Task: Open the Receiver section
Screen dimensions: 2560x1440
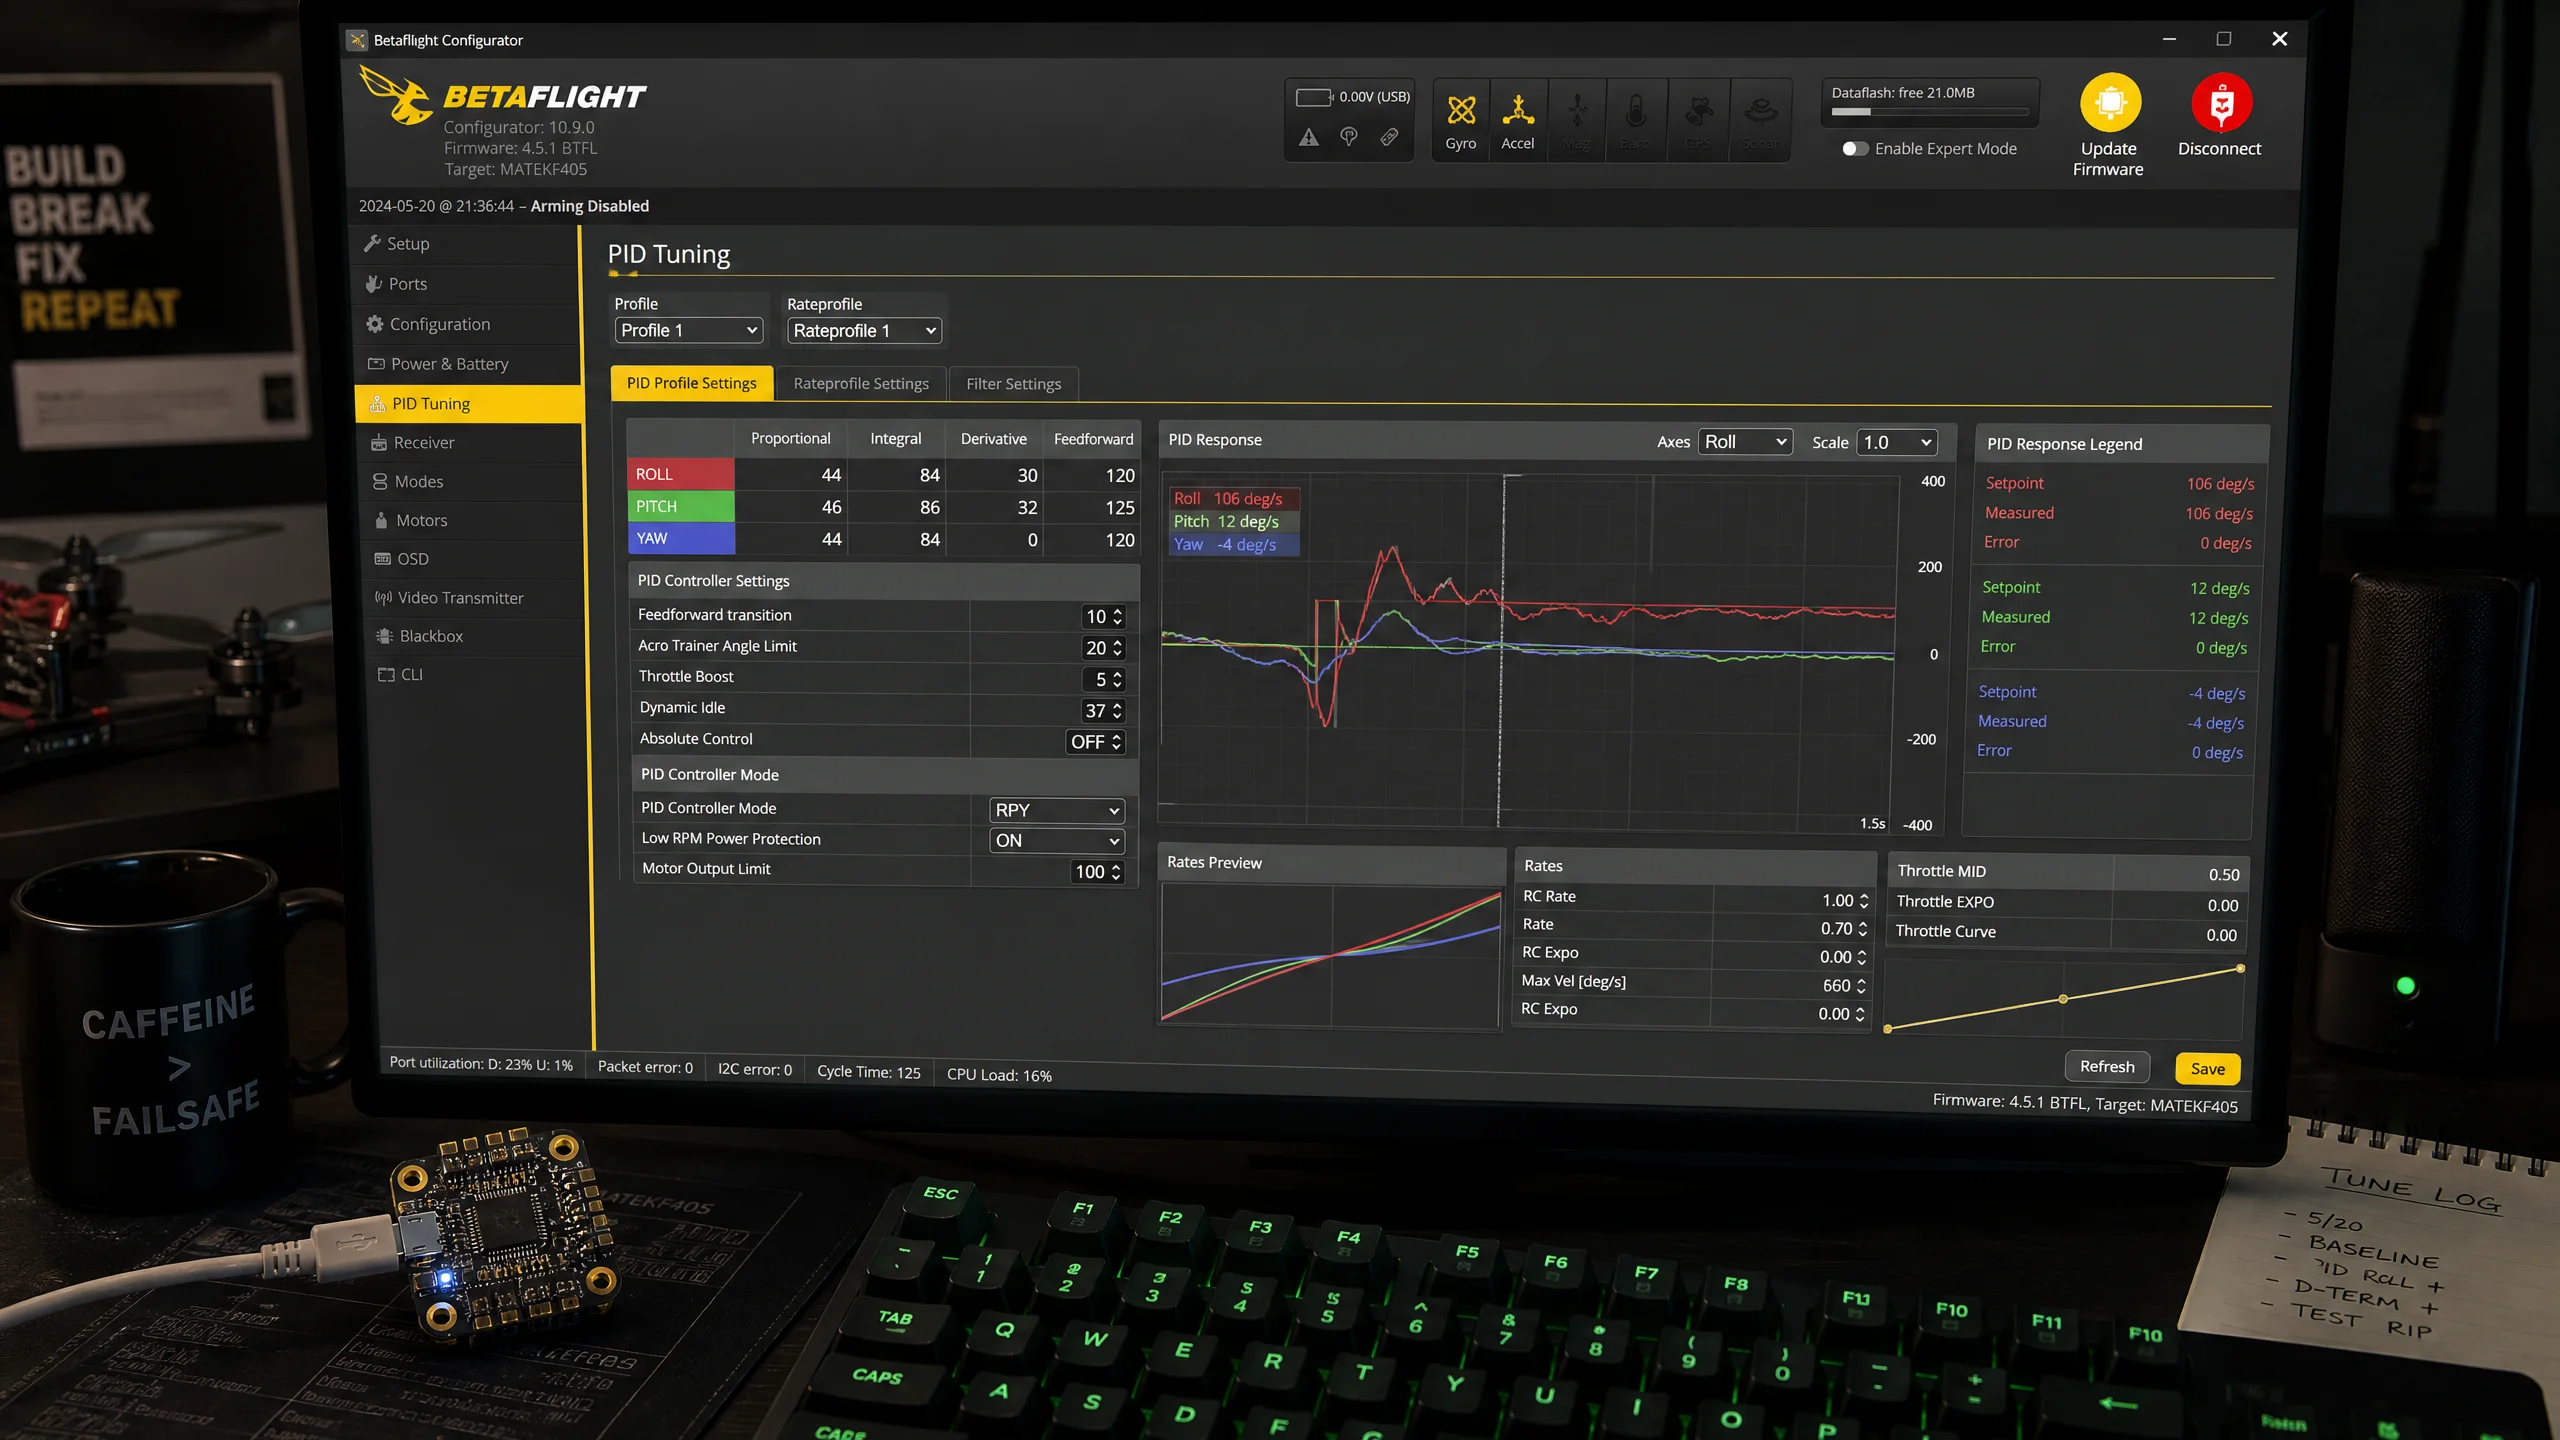Action: click(468, 443)
